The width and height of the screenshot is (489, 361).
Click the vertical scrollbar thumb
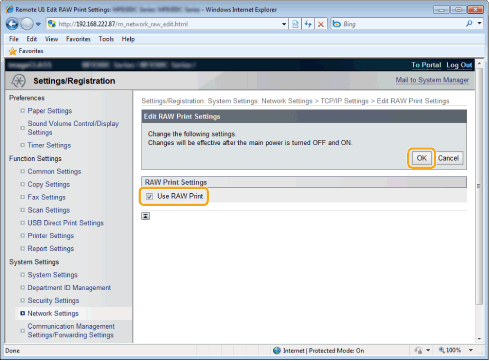point(479,186)
